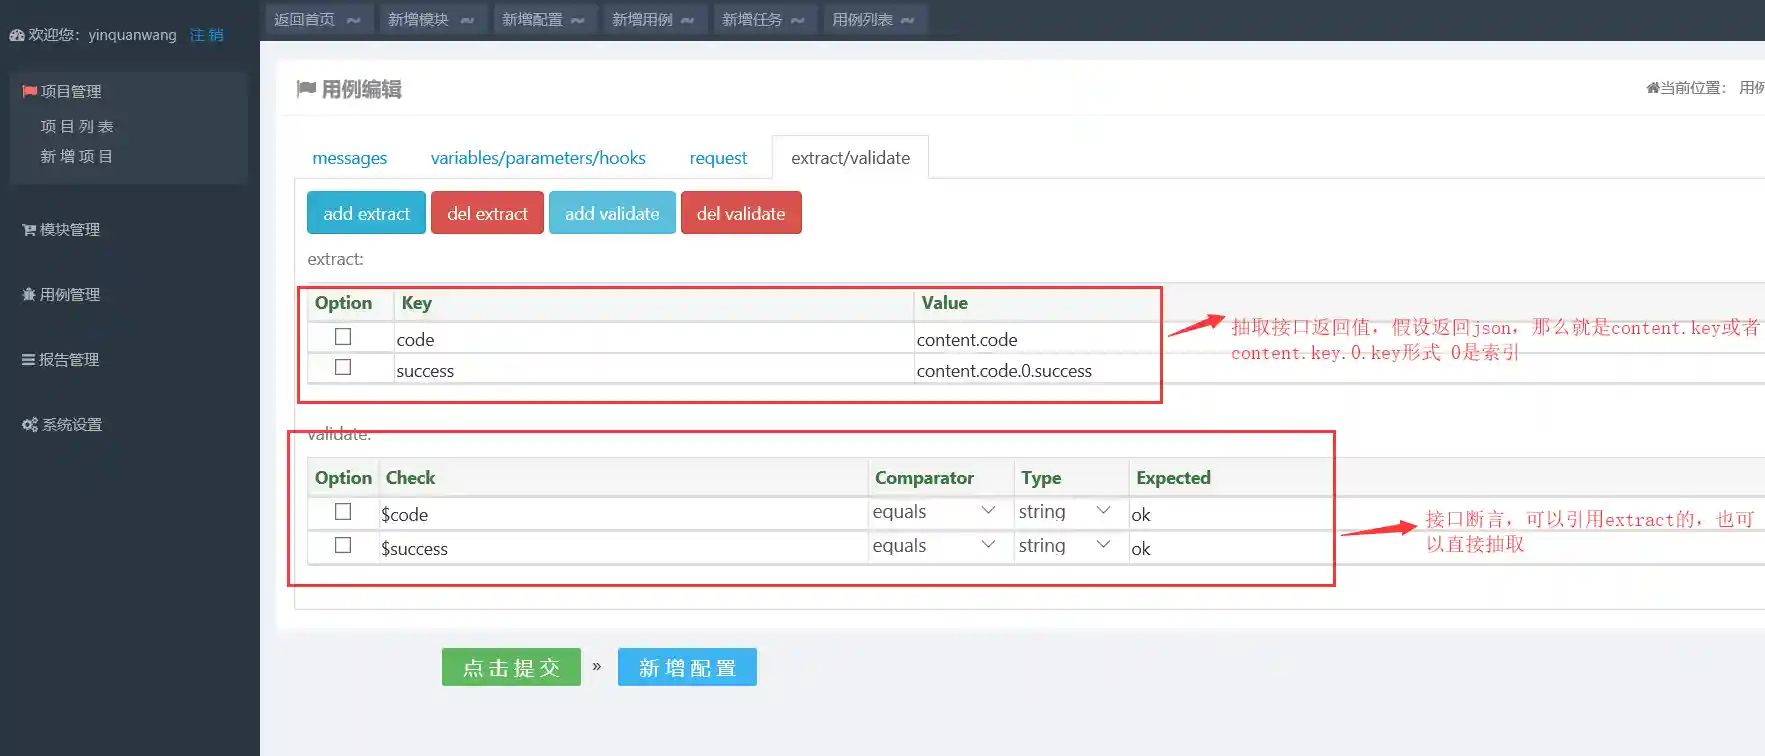Click the extract Key field containing code
This screenshot has width=1765, height=756.
click(x=654, y=339)
